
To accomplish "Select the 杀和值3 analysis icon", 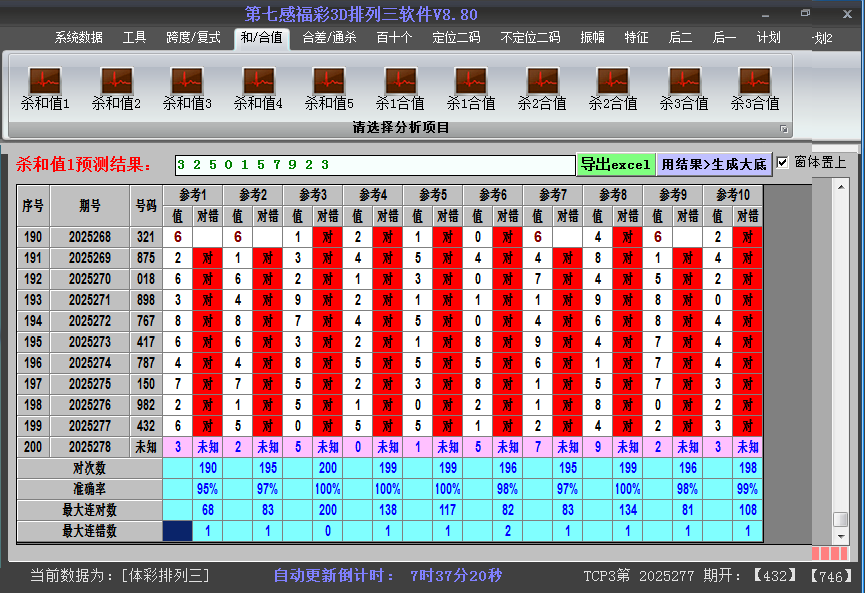I will pos(186,88).
